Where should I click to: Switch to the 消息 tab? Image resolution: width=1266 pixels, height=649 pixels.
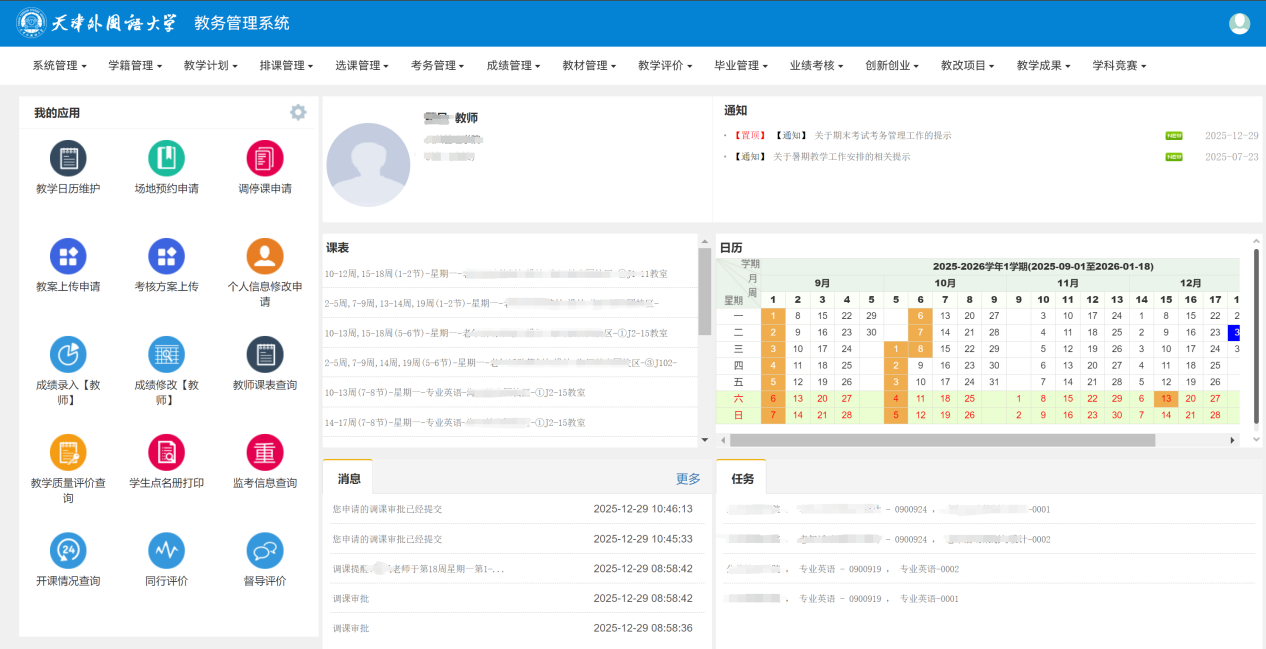(x=349, y=479)
